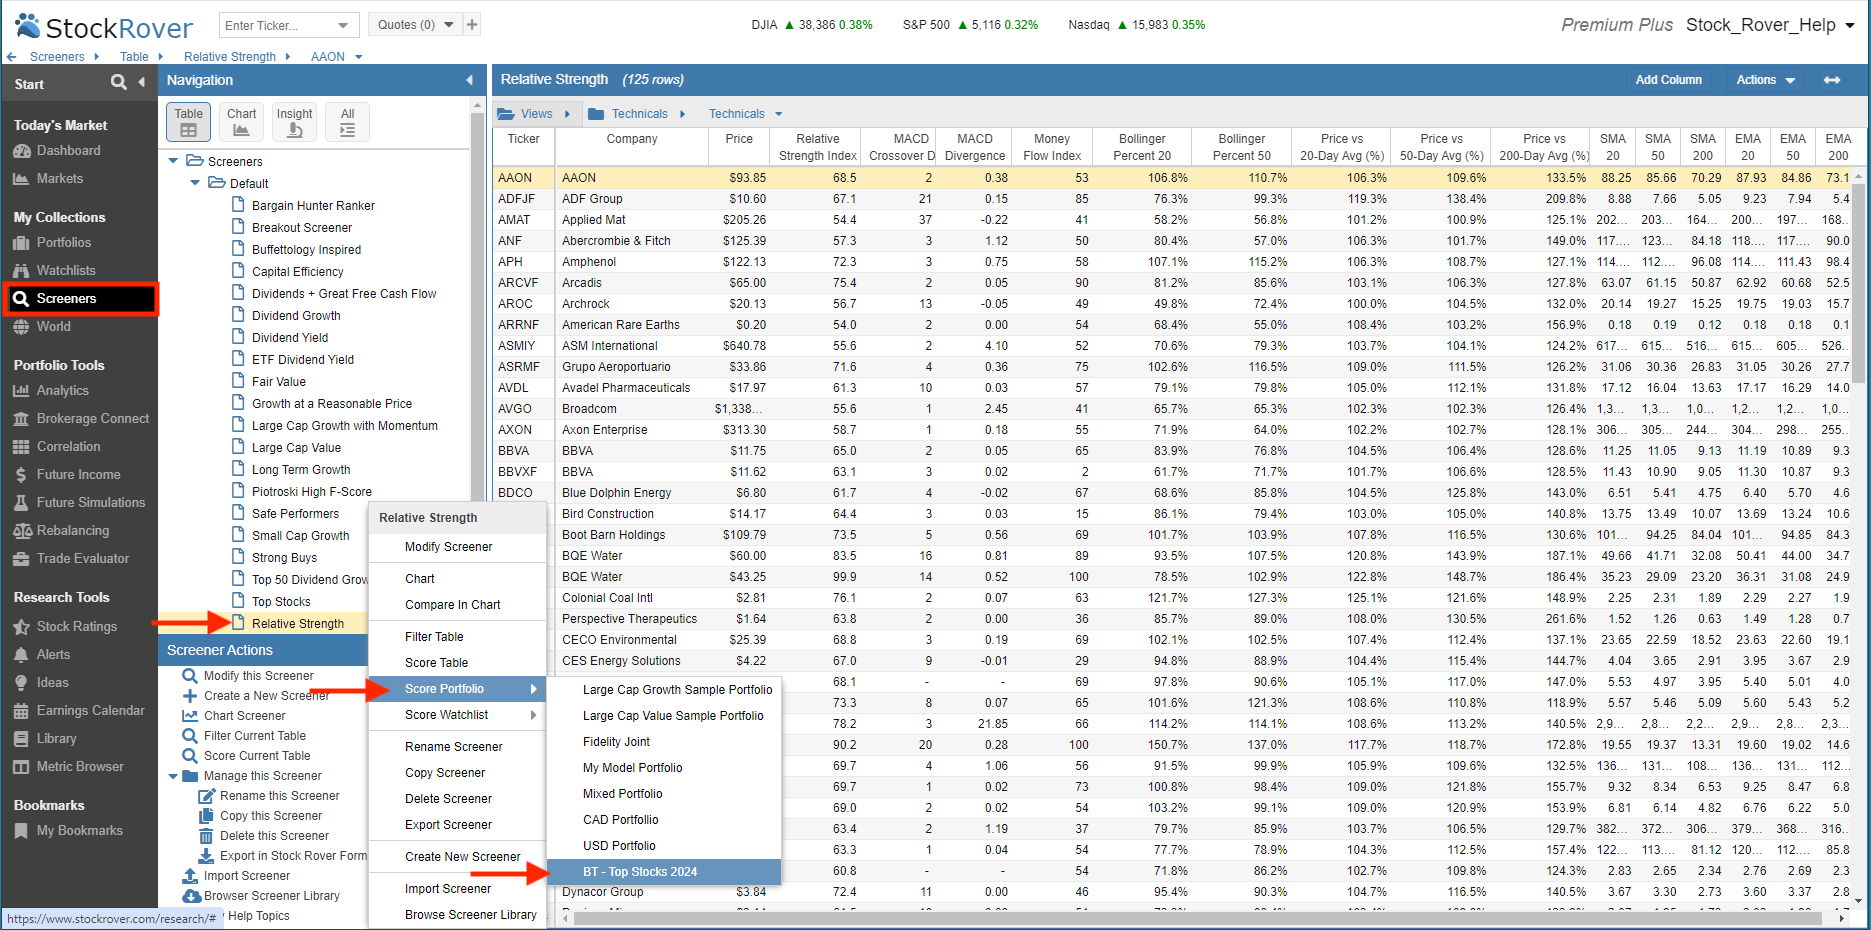Switch to All view button

tap(347, 122)
